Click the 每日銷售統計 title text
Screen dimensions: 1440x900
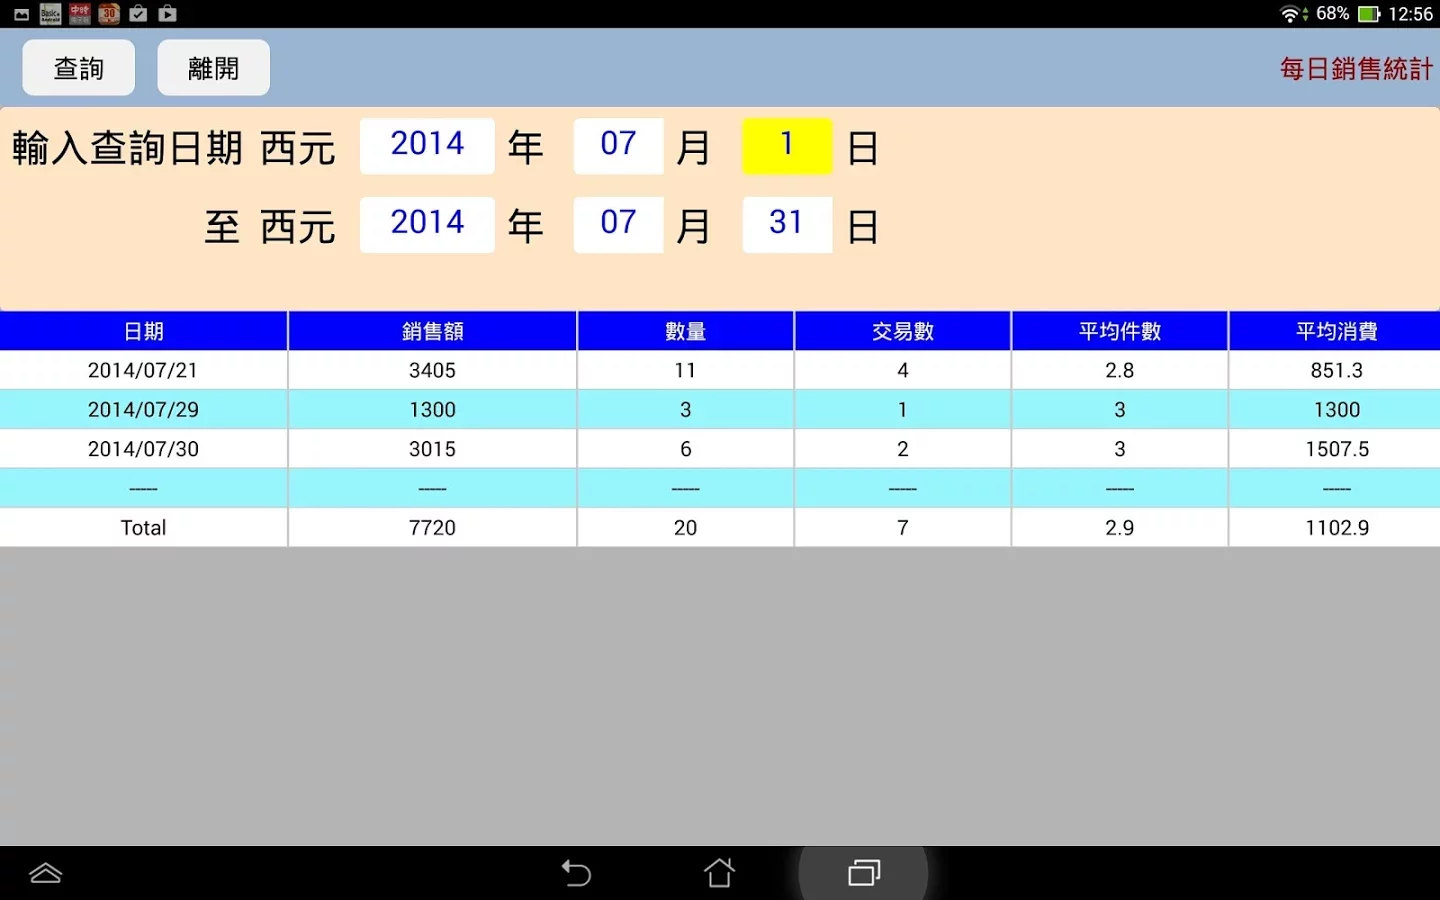click(x=1356, y=69)
